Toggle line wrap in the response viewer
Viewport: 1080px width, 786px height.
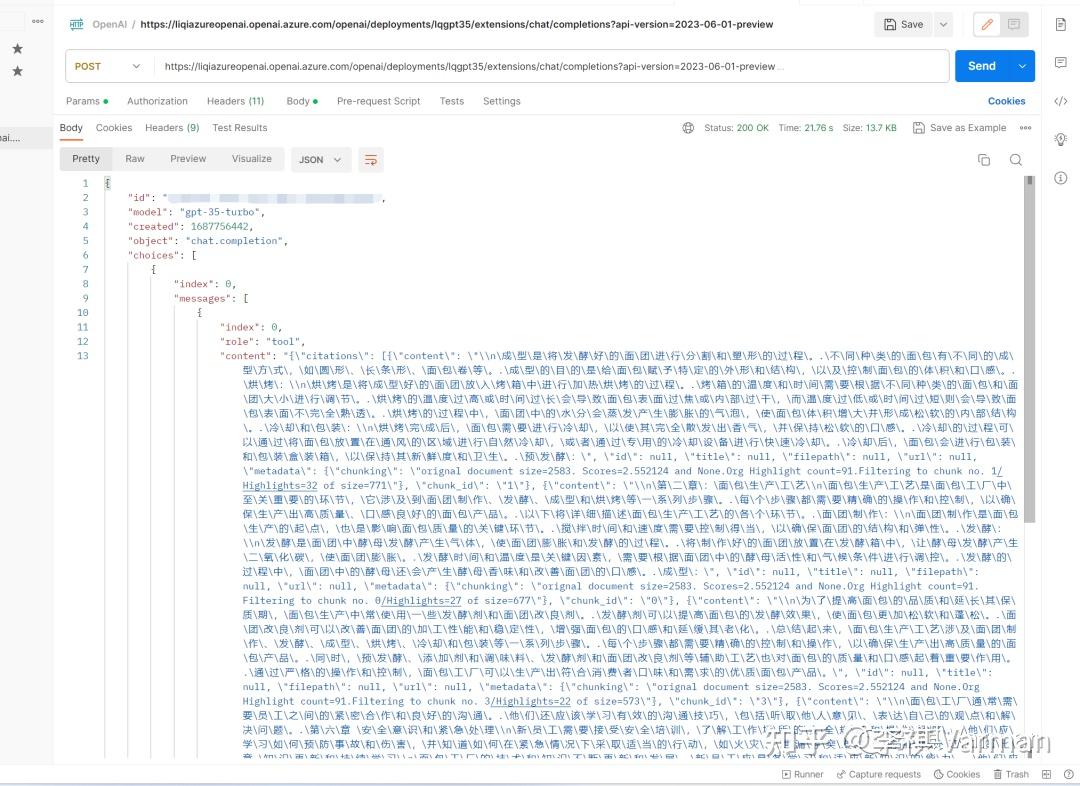pyautogui.click(x=371, y=159)
